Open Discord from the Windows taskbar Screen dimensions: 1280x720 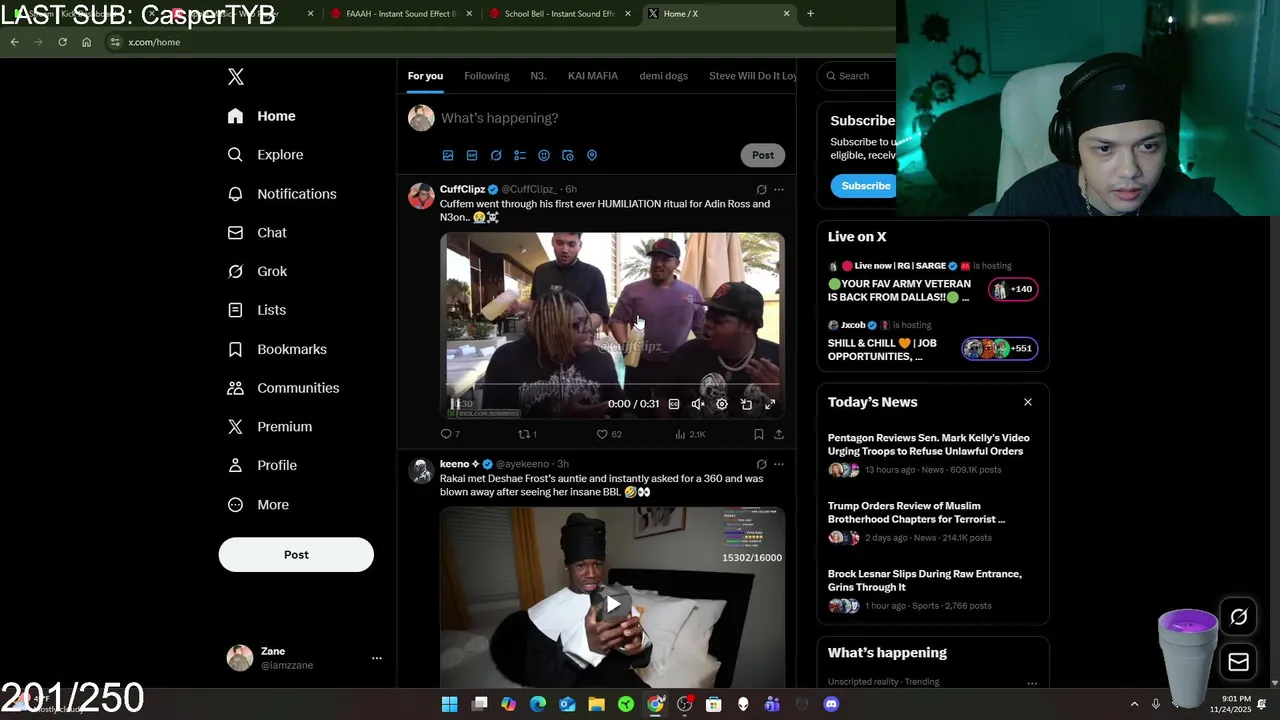pos(831,704)
